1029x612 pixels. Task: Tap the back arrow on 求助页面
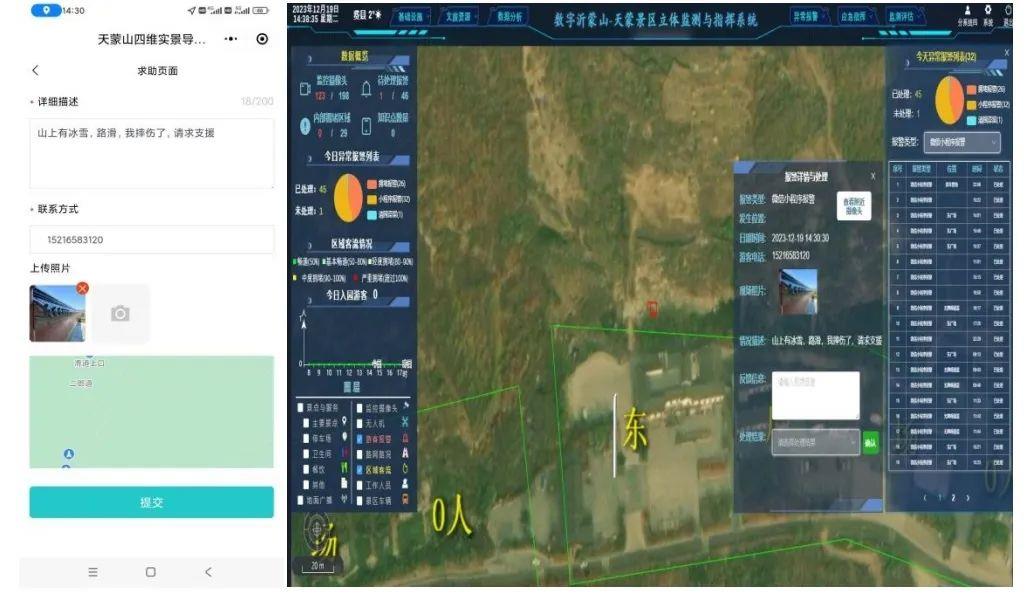coord(35,70)
